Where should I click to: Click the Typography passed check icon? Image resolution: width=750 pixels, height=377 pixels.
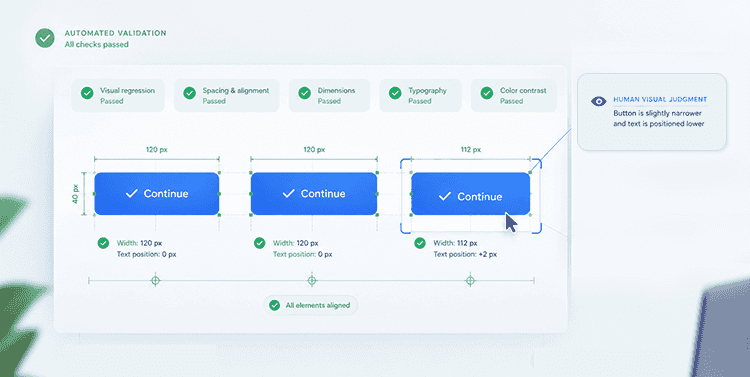tap(395, 93)
